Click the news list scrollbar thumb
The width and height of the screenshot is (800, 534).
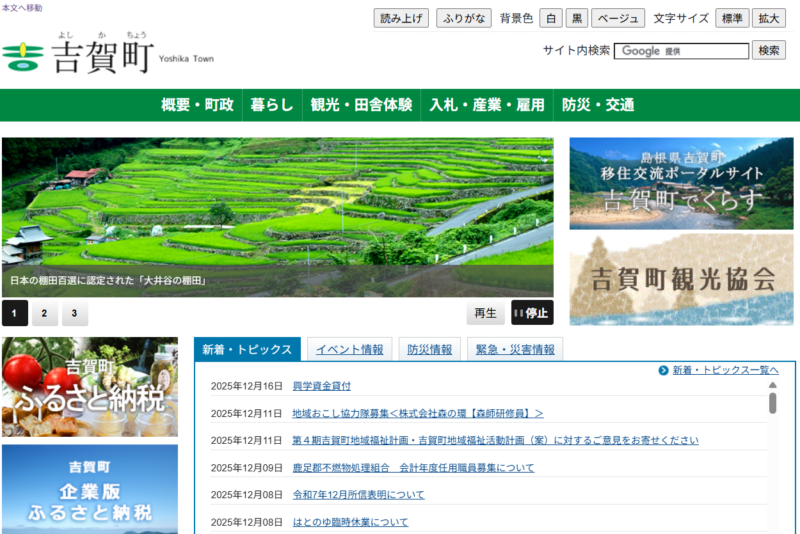point(772,403)
